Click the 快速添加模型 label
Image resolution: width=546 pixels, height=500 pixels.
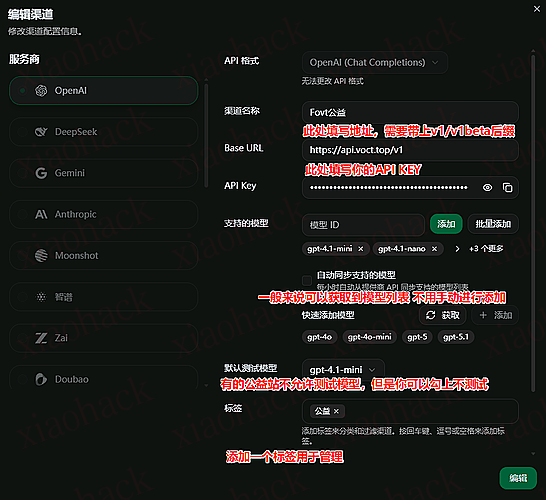pyautogui.click(x=328, y=315)
